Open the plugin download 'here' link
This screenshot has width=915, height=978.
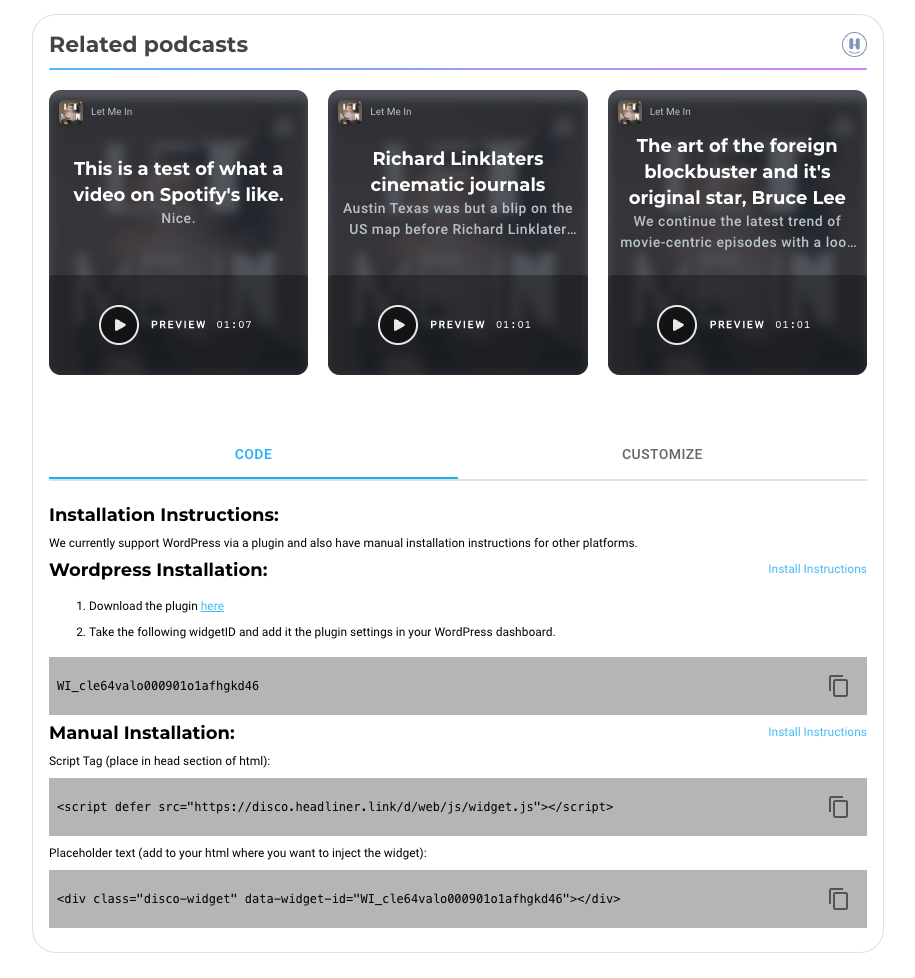coord(212,606)
